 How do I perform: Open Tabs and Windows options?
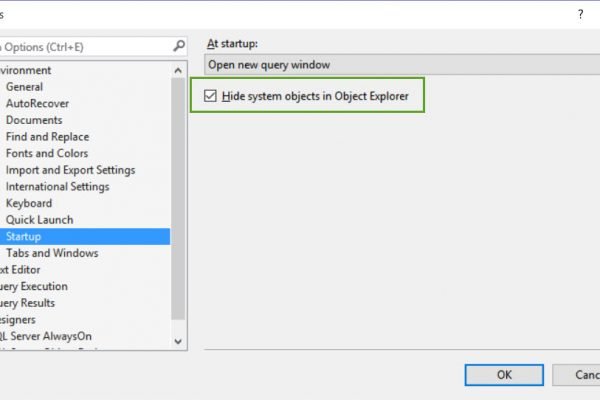52,253
